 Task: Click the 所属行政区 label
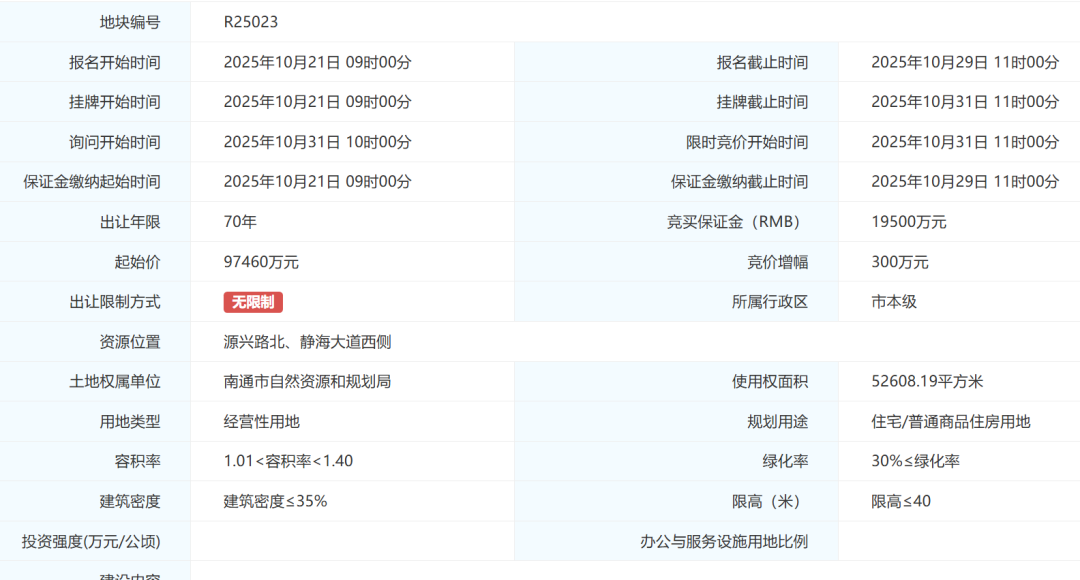click(769, 302)
